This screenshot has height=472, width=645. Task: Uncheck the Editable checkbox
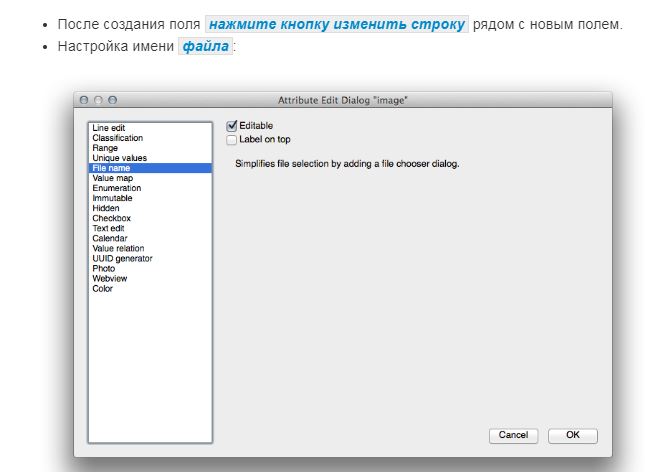coord(232,126)
